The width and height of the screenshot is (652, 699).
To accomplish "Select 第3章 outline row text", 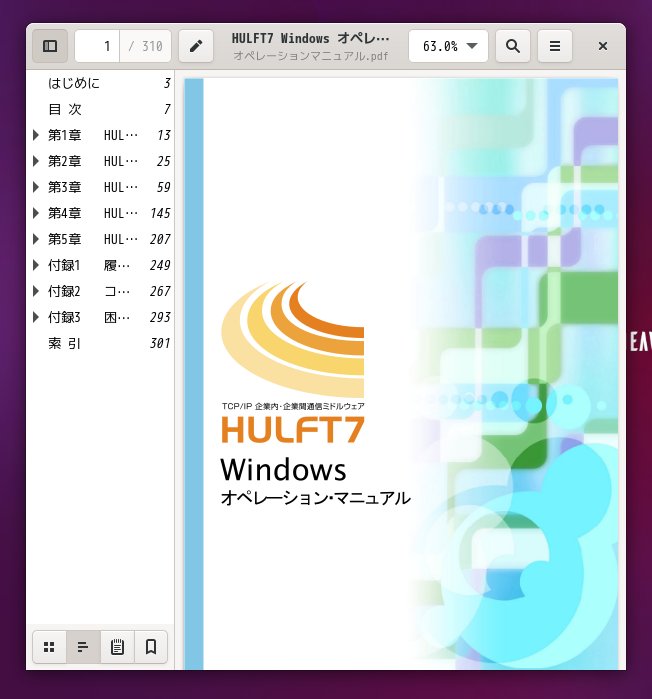I will pos(93,187).
